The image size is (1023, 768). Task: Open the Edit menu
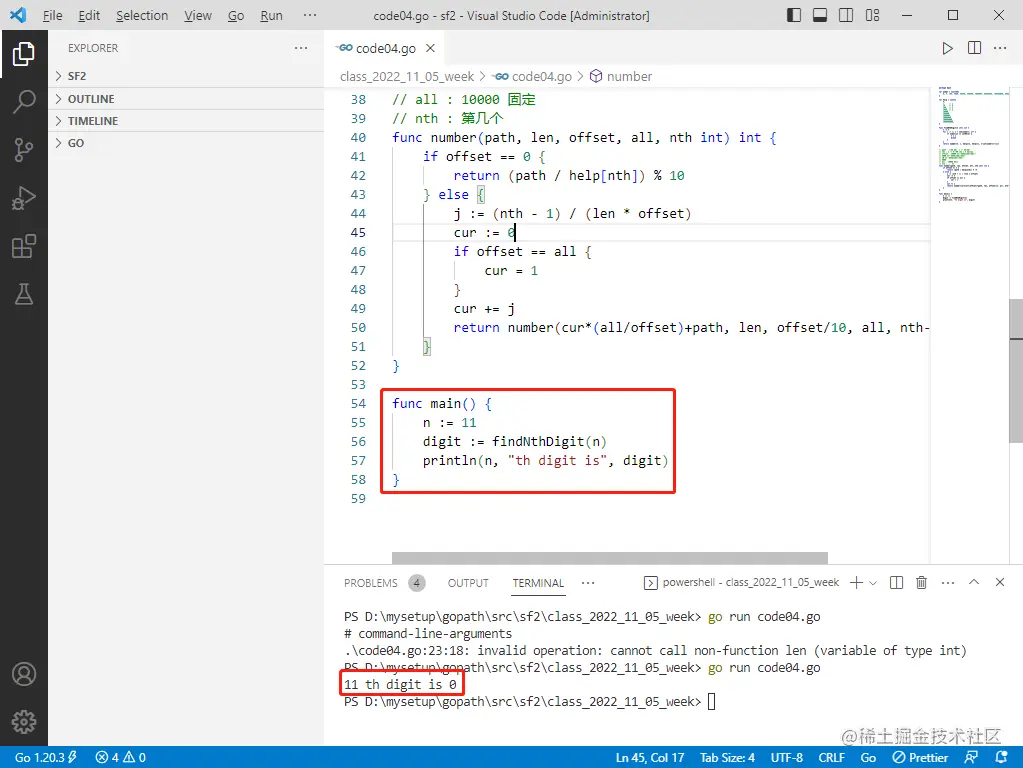[89, 15]
